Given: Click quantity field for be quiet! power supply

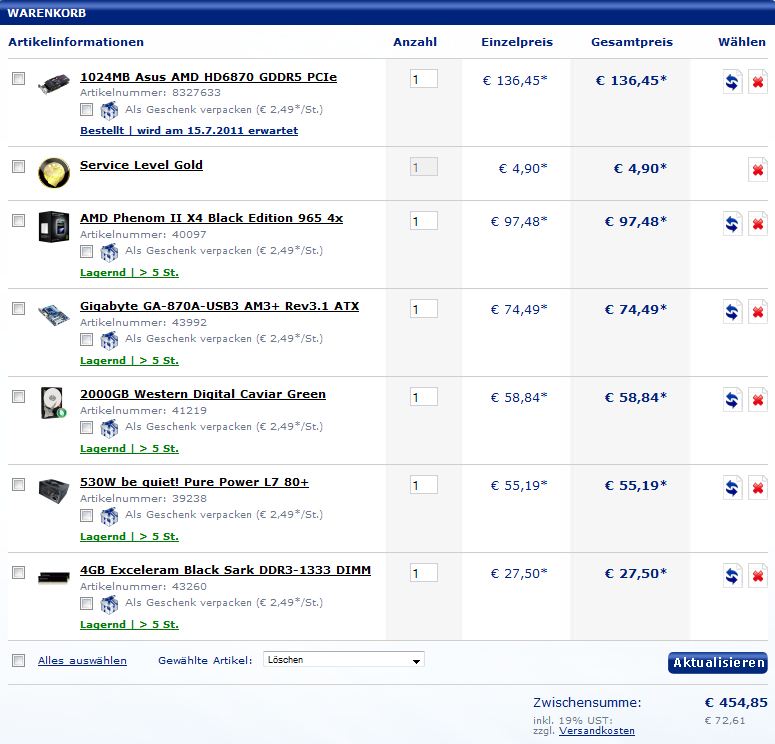Looking at the screenshot, I should 423,485.
